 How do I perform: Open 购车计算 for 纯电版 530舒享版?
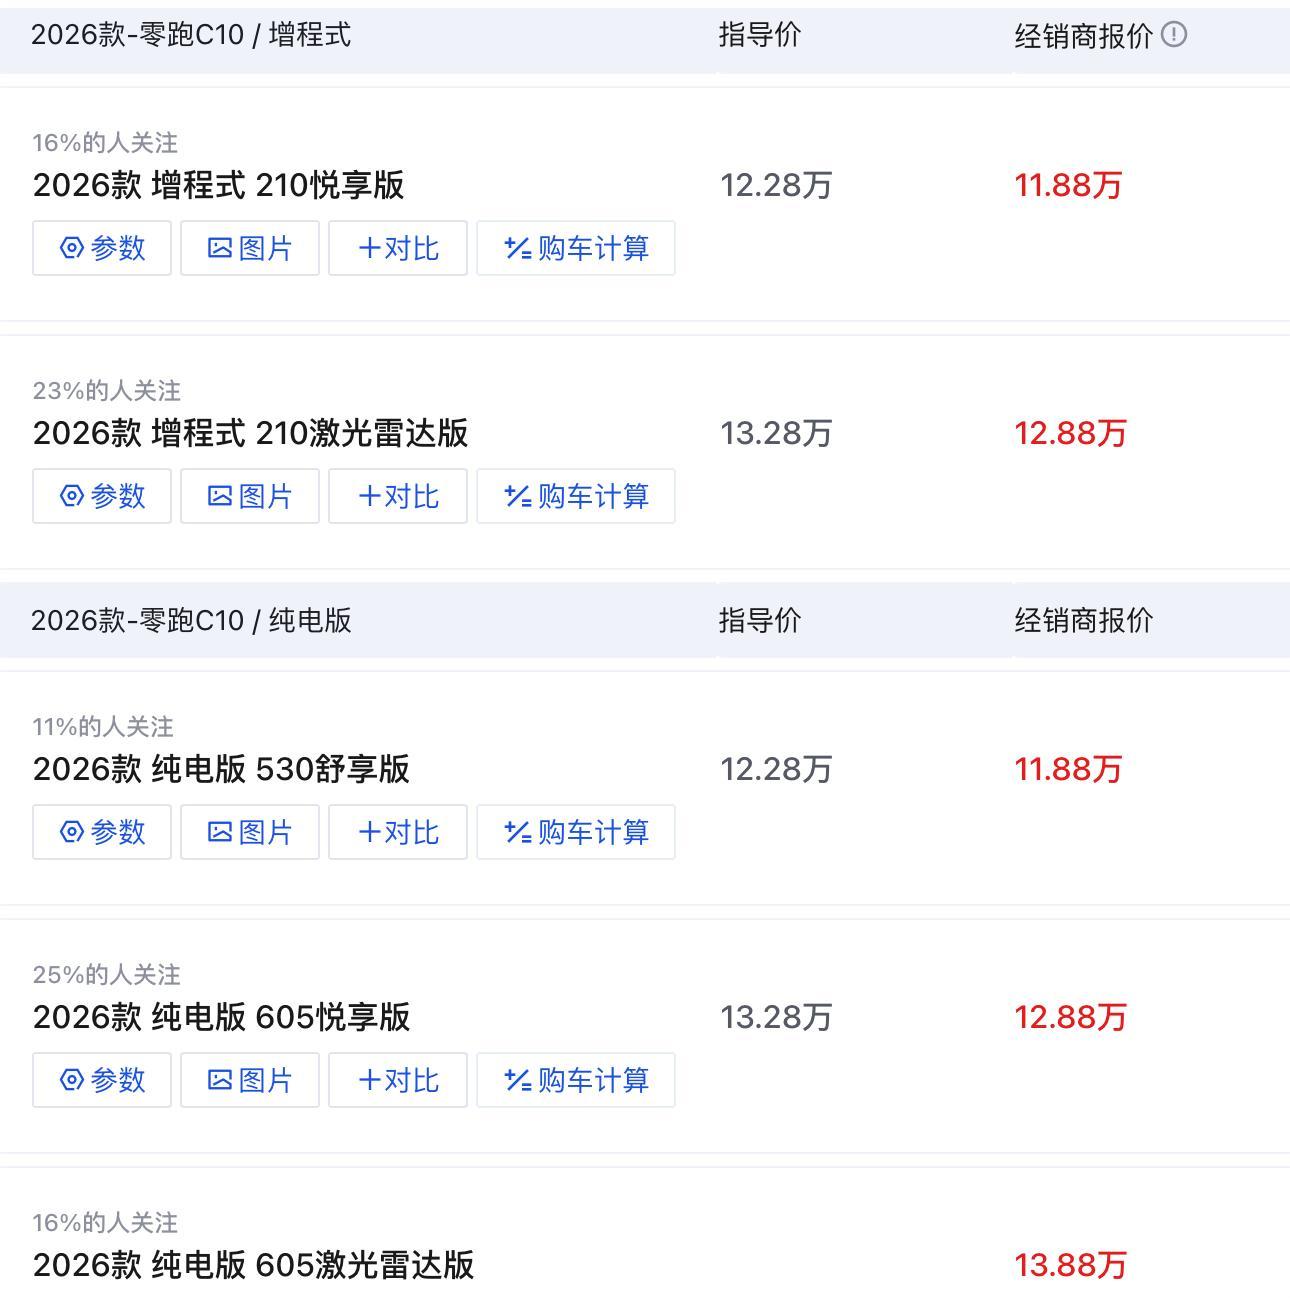coord(576,832)
